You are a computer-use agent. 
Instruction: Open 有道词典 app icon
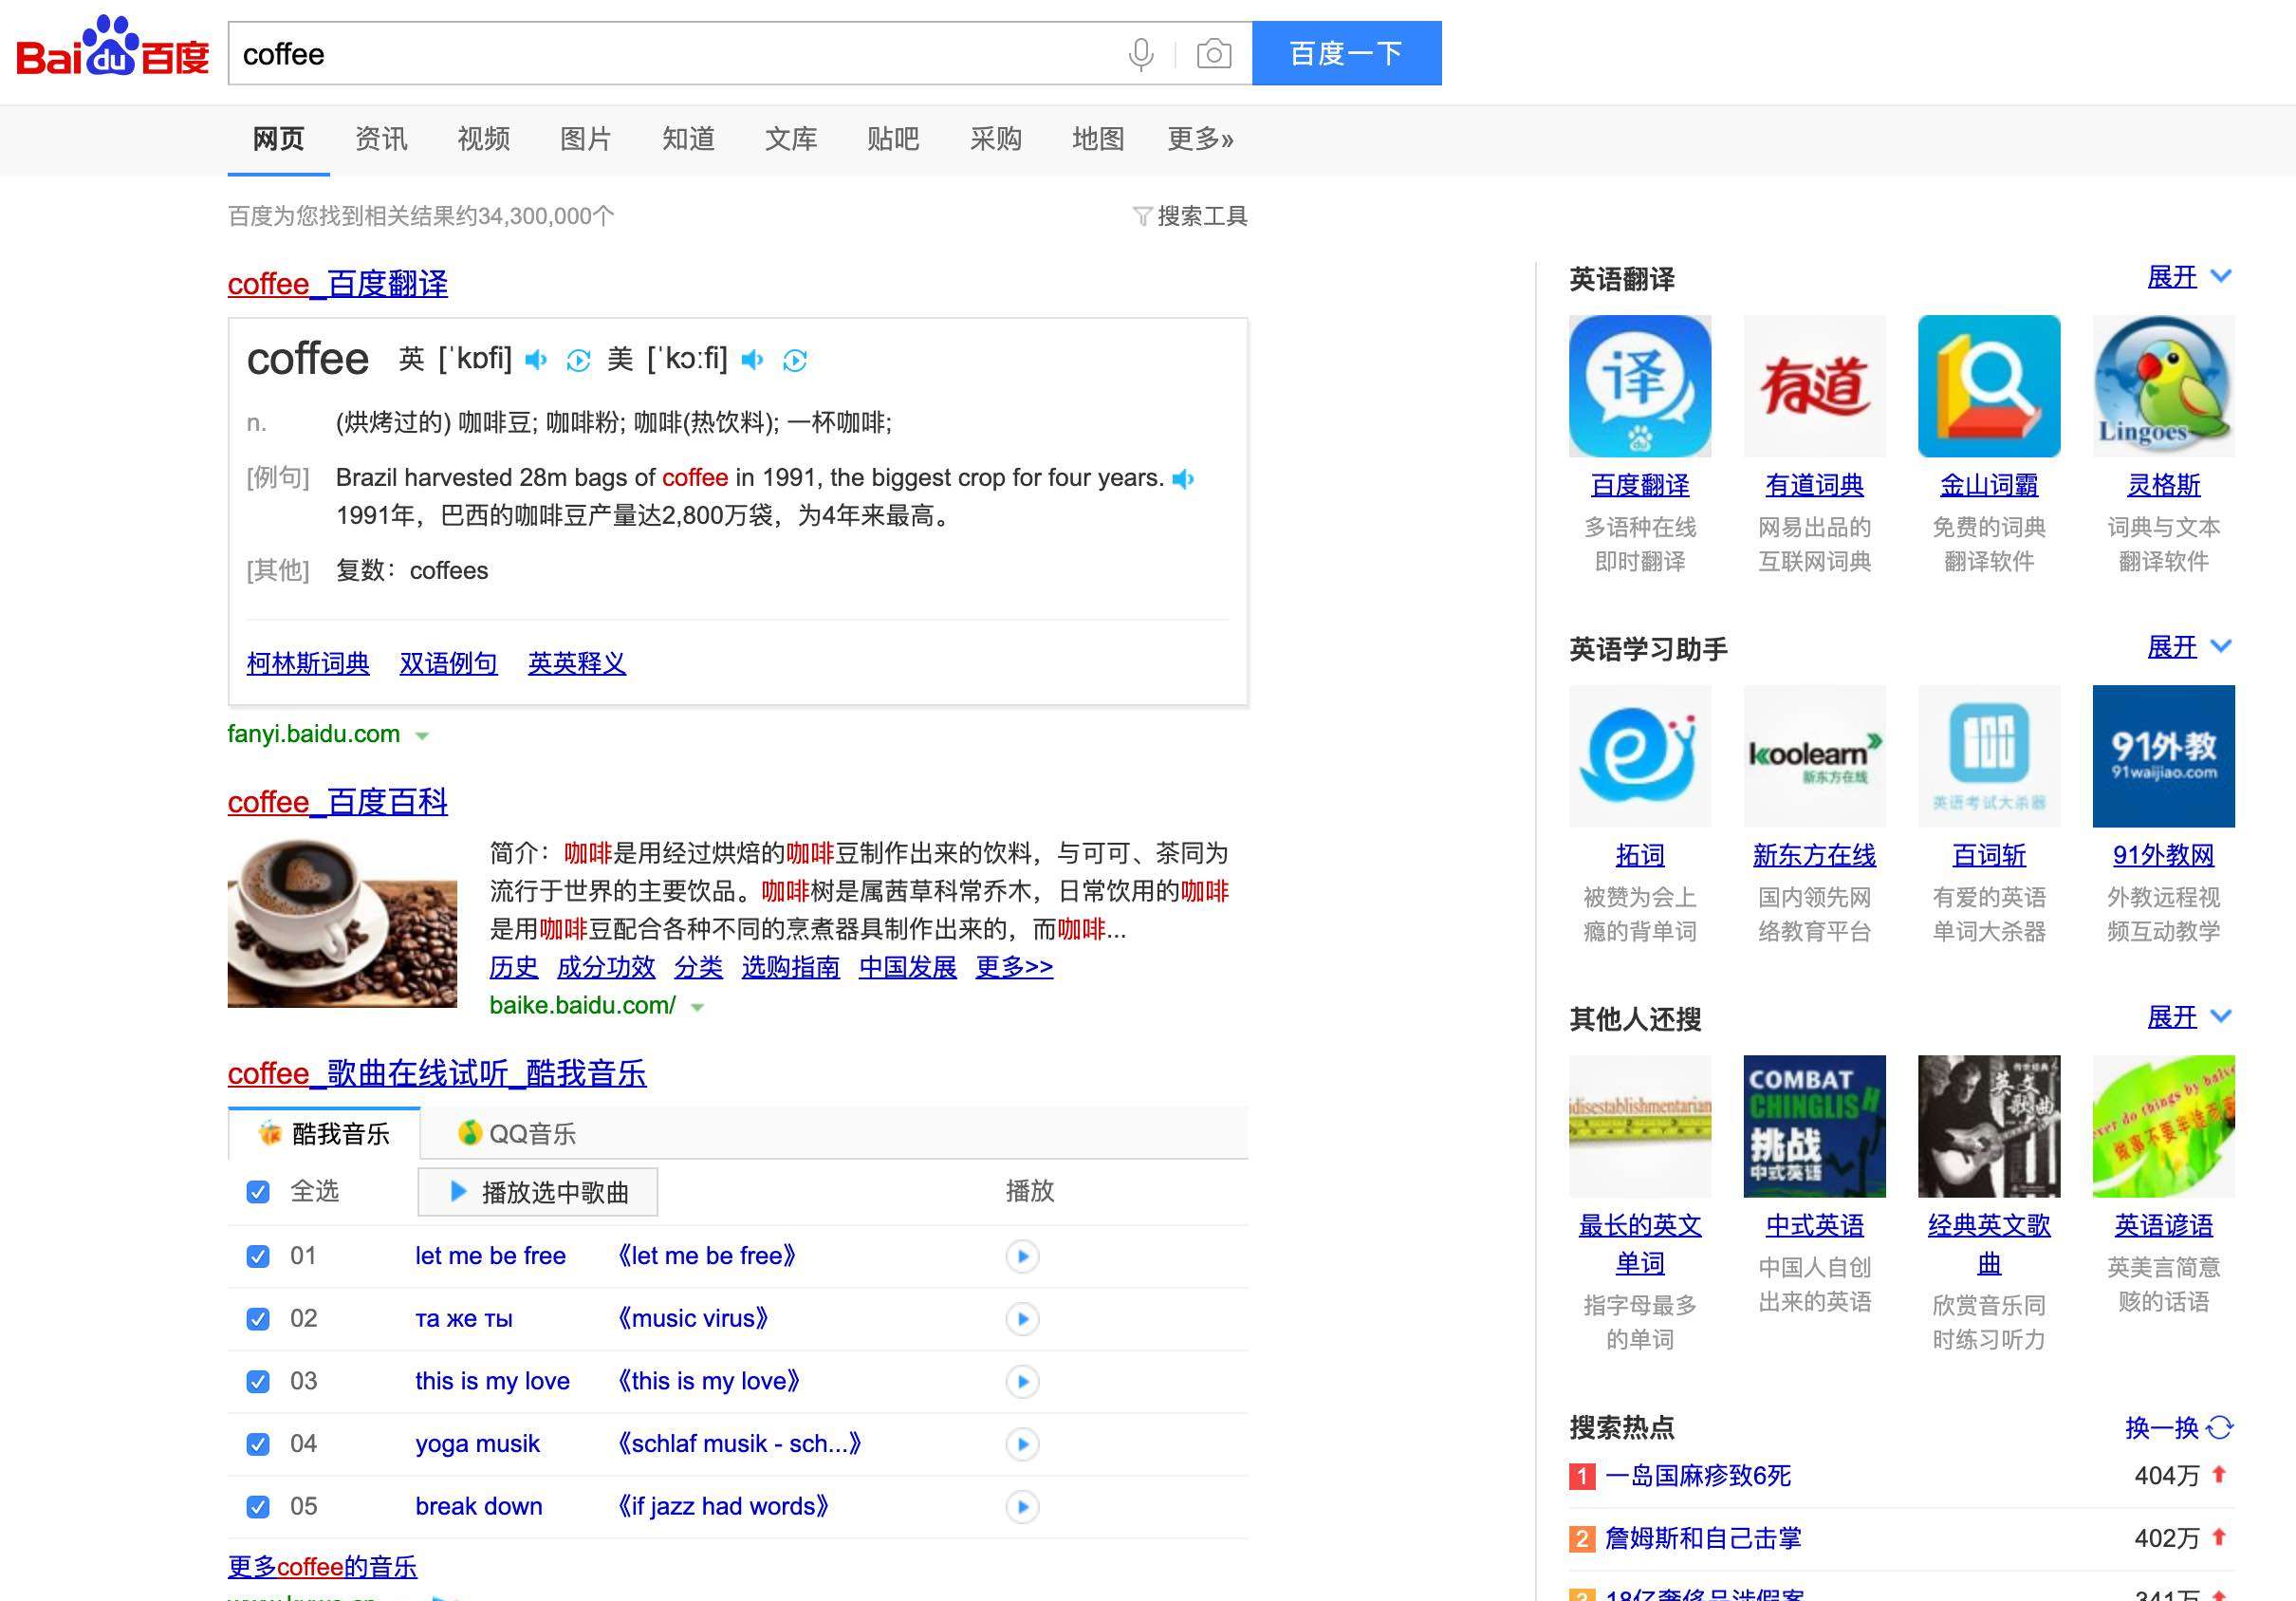coord(1814,386)
